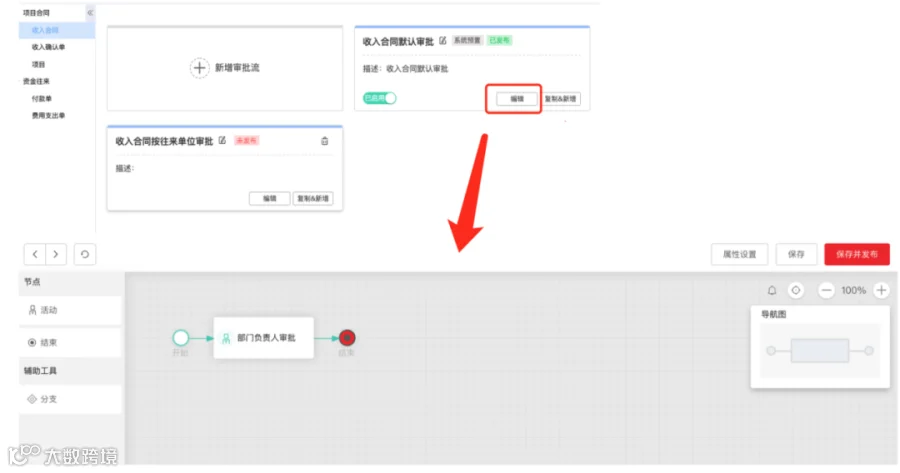
Task: Click the 系统预置 tag
Action: coord(467,40)
